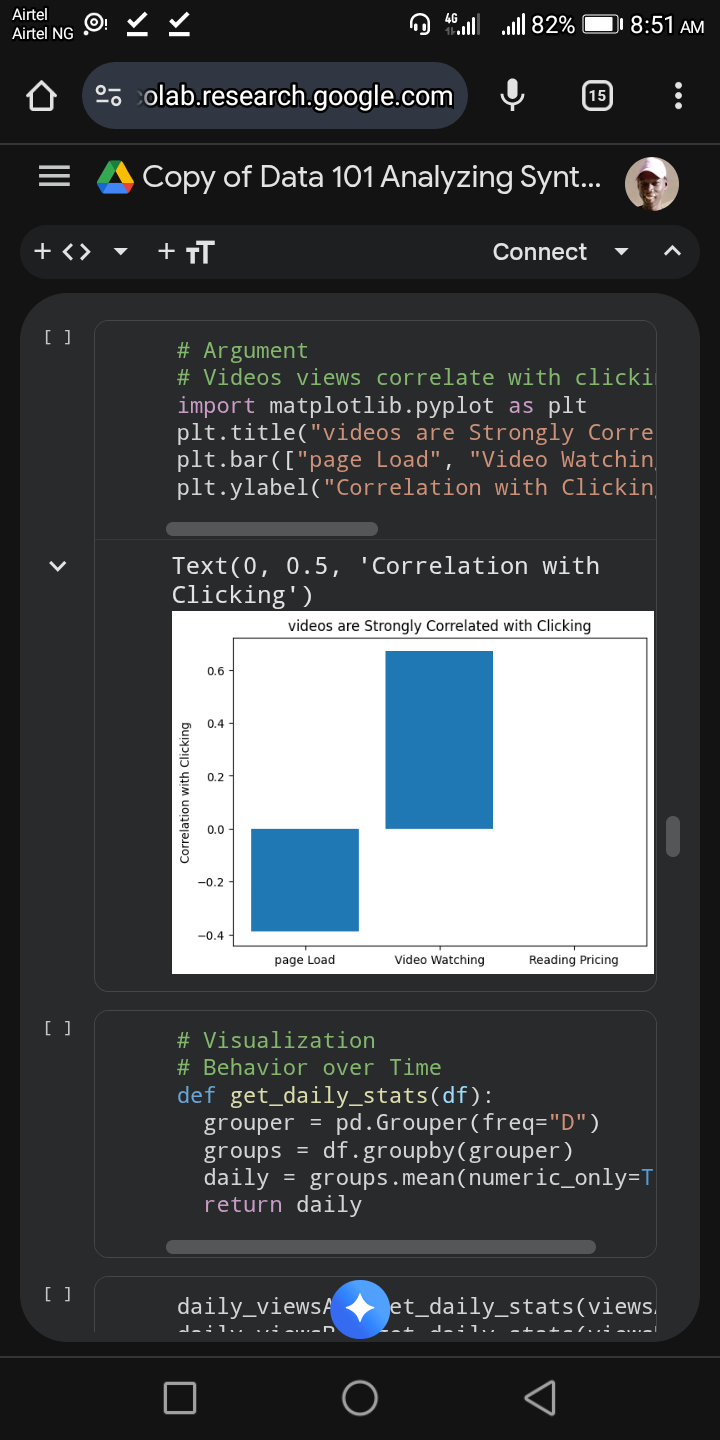Open the Gemini AI sparkle button
Viewport: 720px width, 1440px height.
360,1308
